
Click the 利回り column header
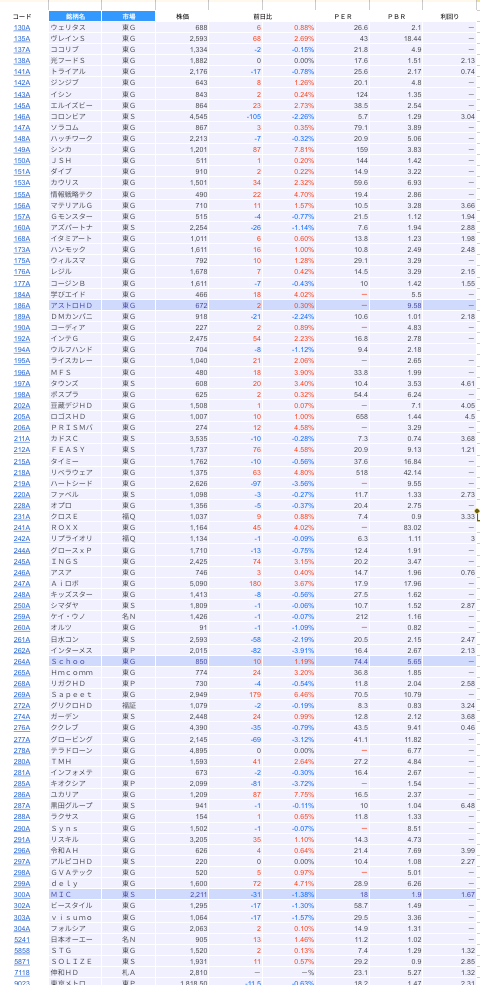[450, 16]
